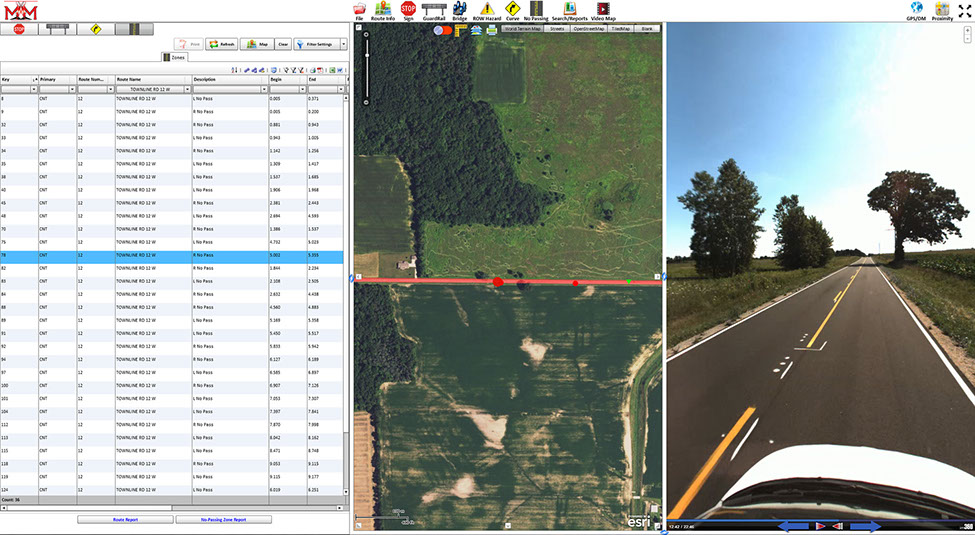Open the GuardRail module in top toolbar
The height and width of the screenshot is (535, 975).
tap(434, 10)
